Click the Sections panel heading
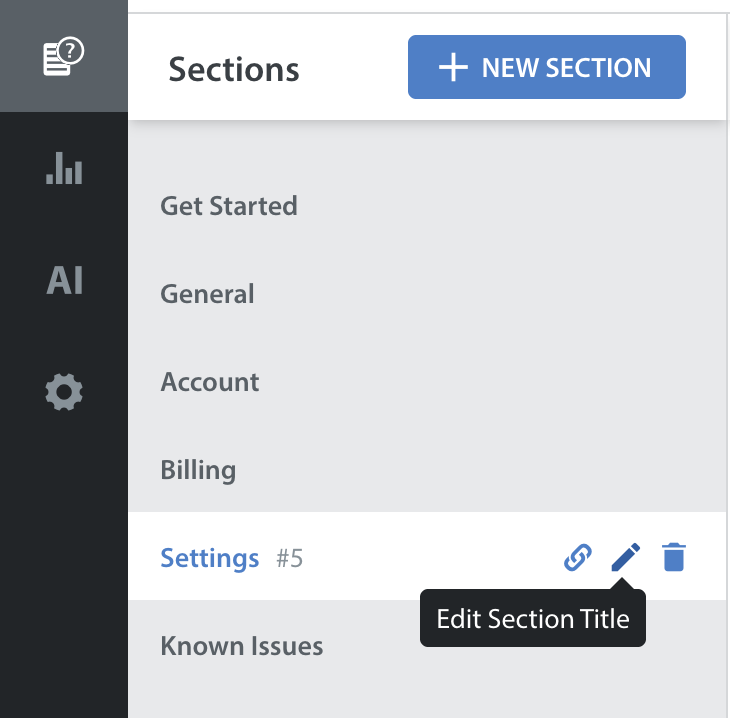Viewport: 730px width, 718px height. (233, 70)
